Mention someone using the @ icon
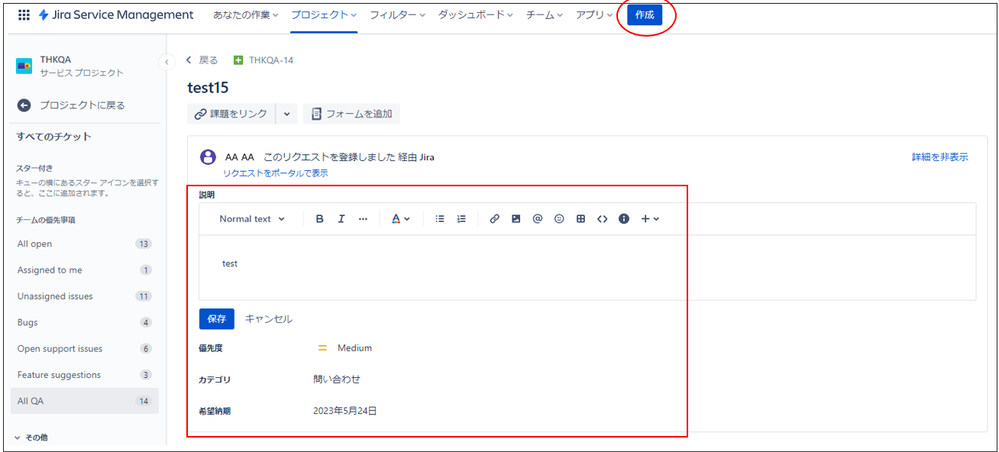 click(537, 219)
